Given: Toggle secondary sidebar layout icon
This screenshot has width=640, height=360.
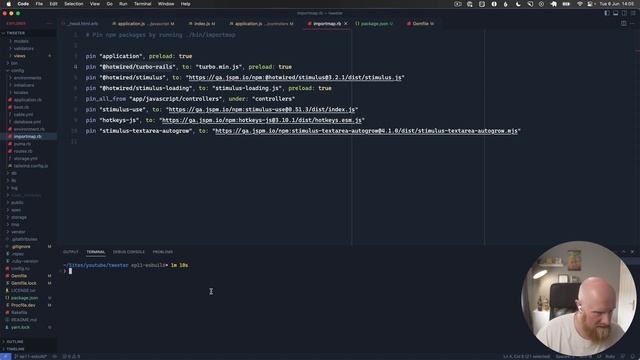Looking at the screenshot, I should [624, 13].
